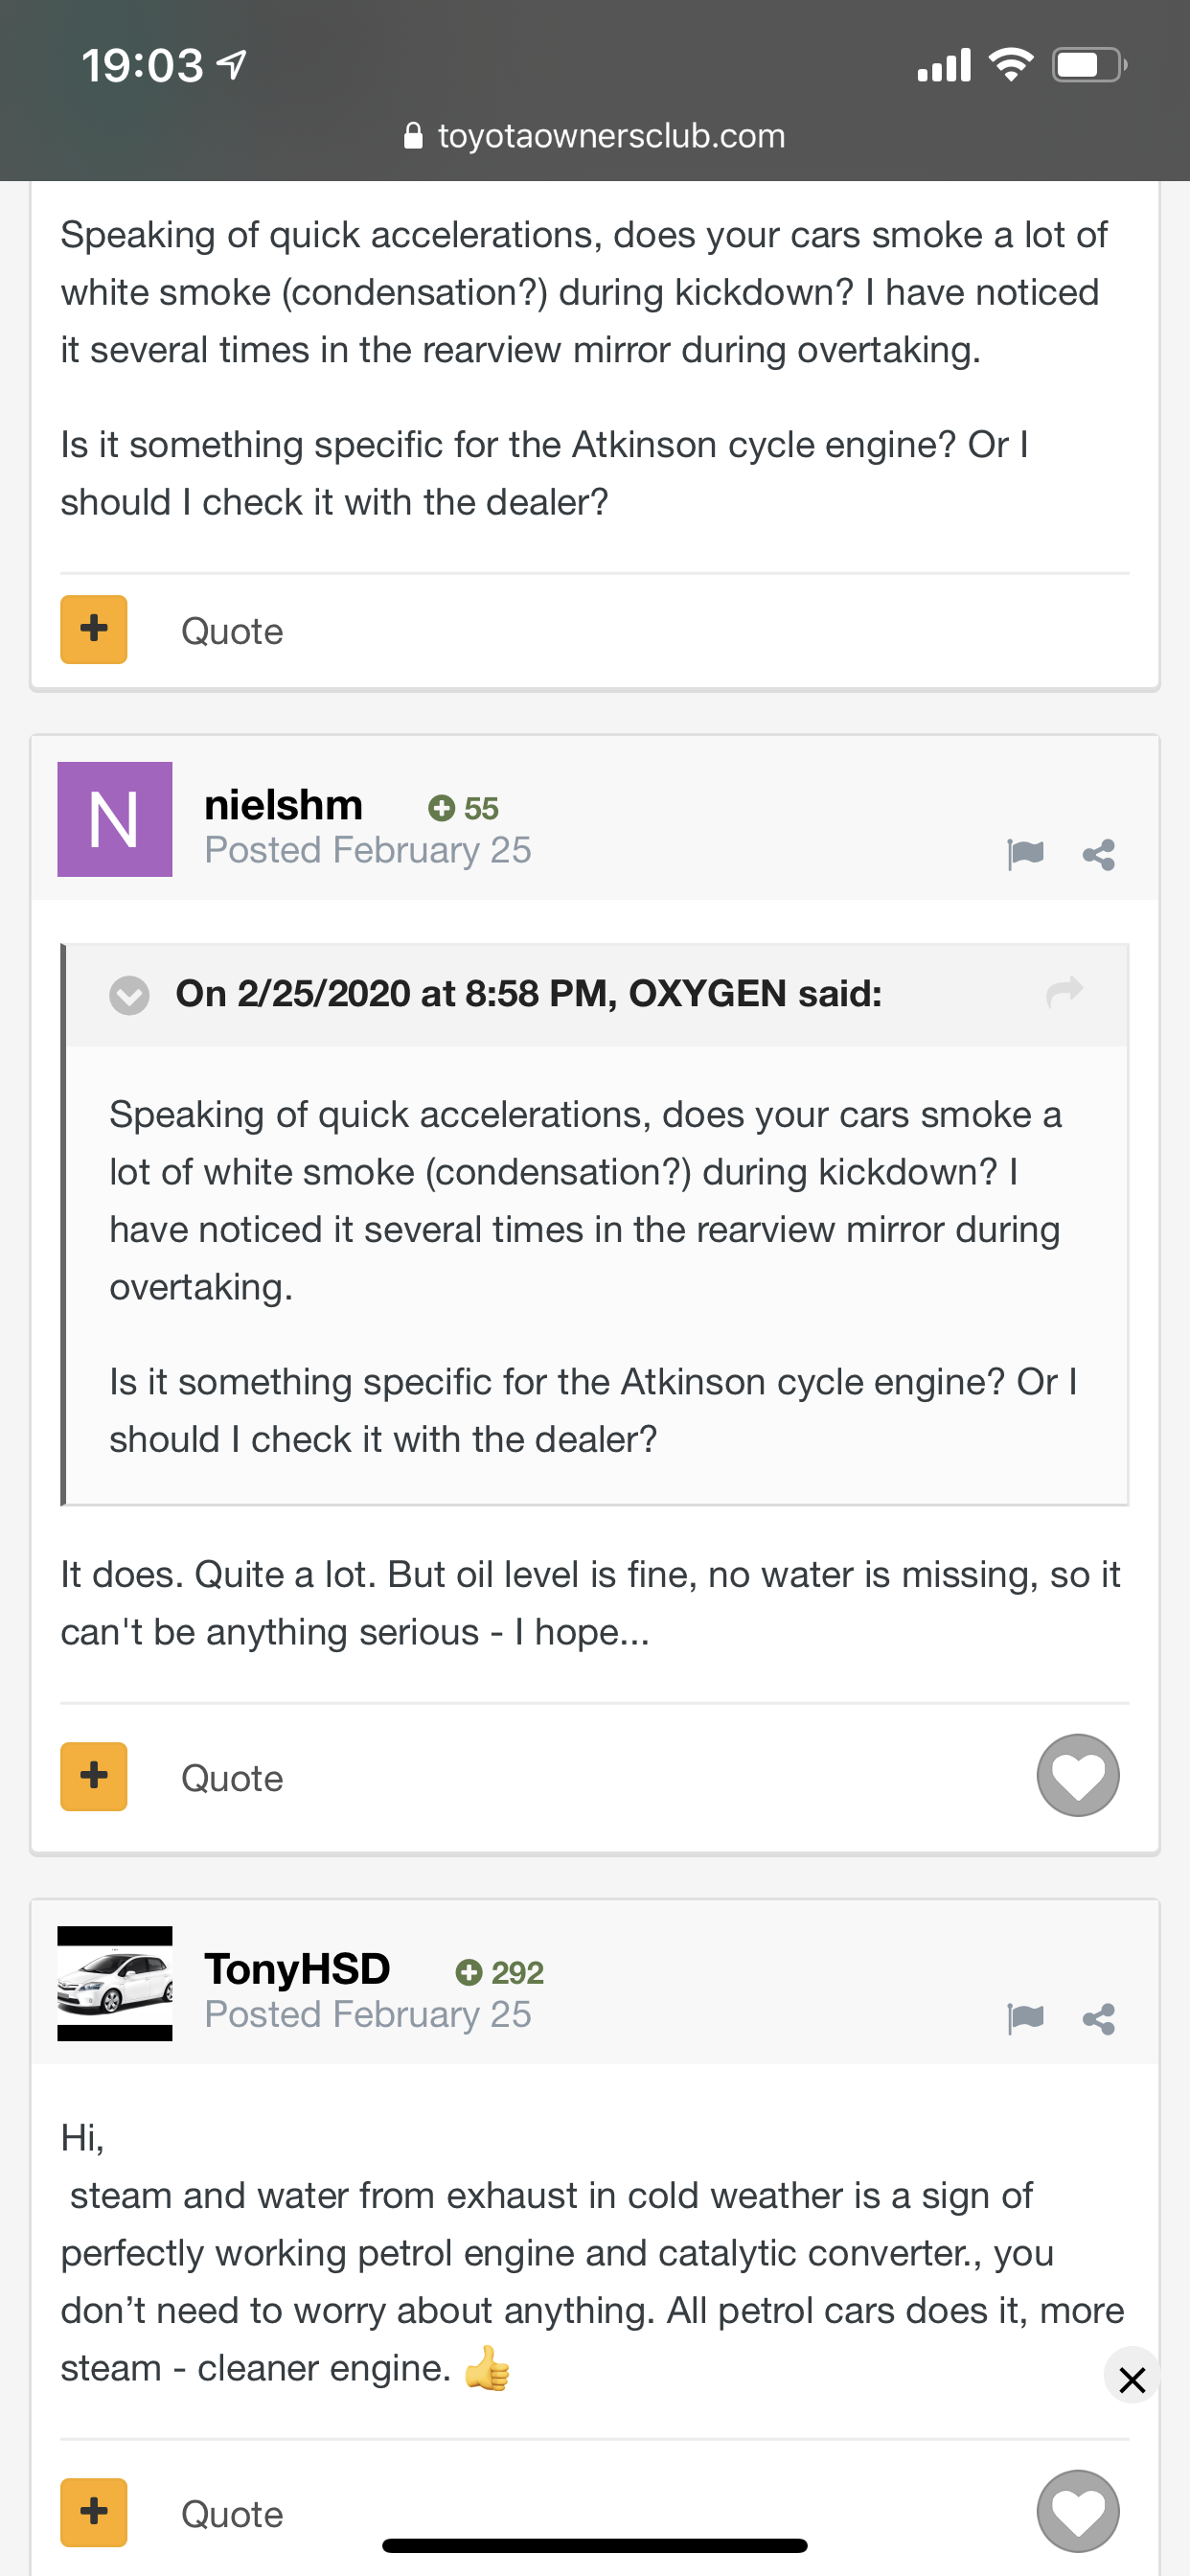This screenshot has width=1190, height=2576.
Task: Dismiss the overlay with the X button
Action: [1132, 2380]
